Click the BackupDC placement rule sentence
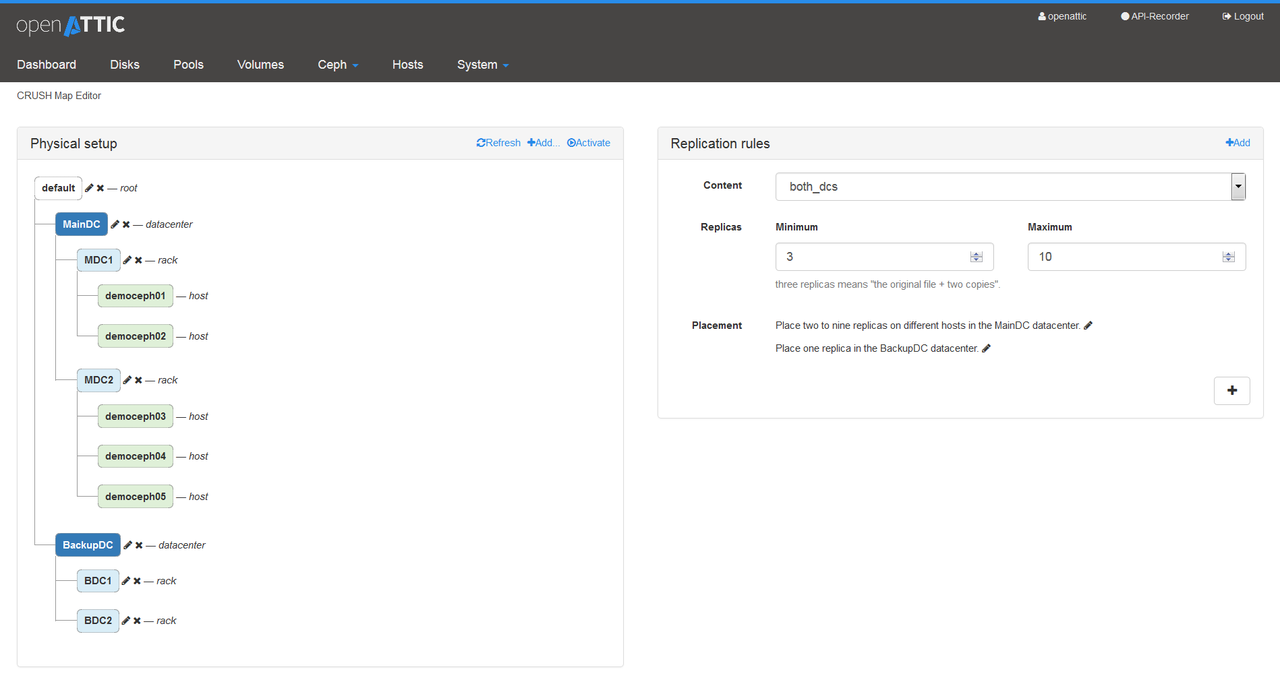Screen dimensions: 1280x684 tap(877, 349)
